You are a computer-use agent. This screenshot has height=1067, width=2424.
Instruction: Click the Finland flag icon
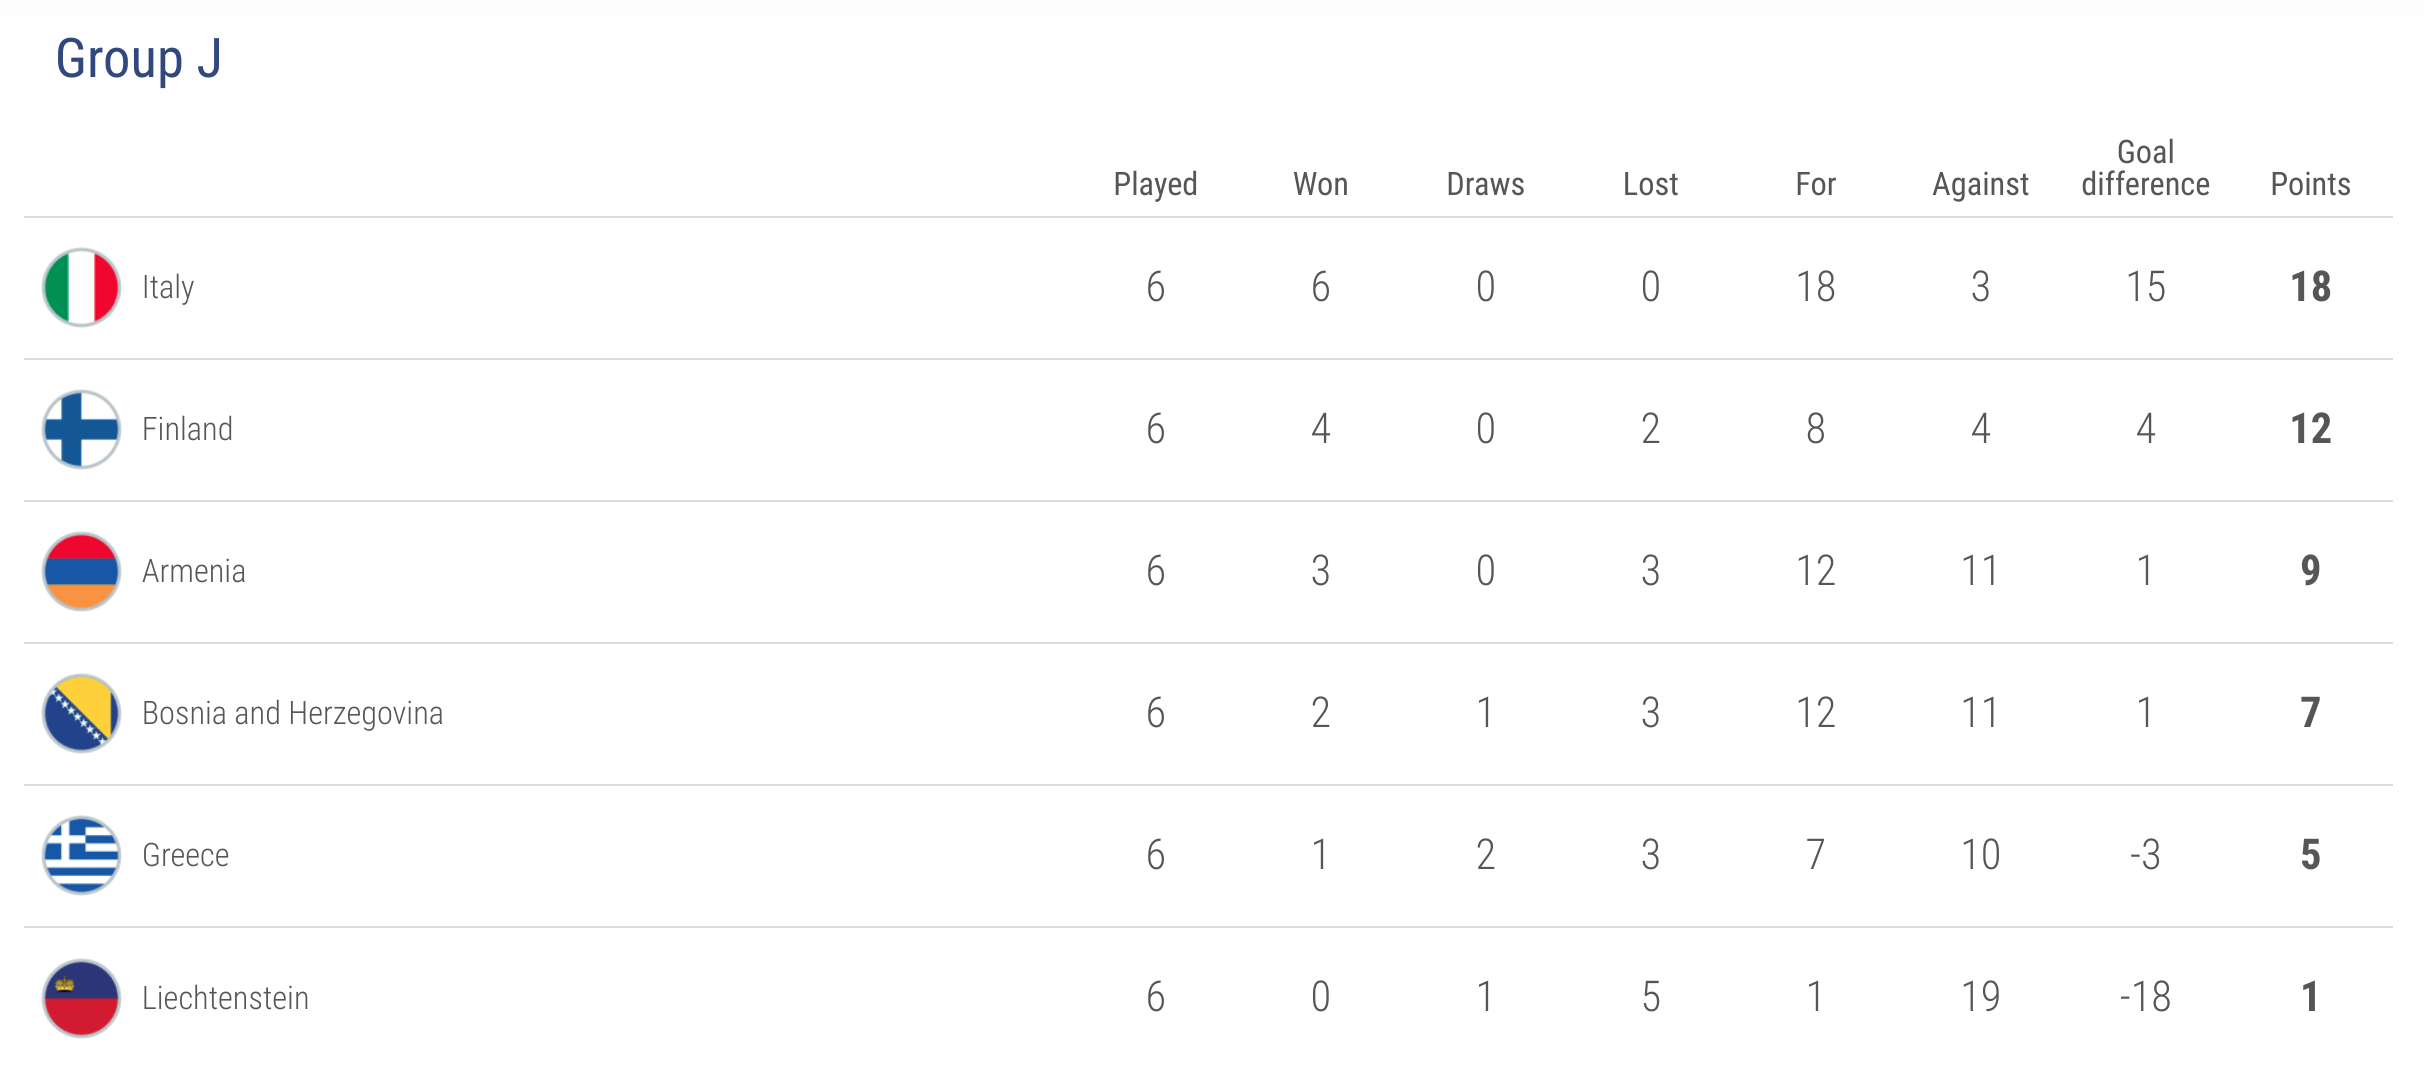(x=81, y=430)
